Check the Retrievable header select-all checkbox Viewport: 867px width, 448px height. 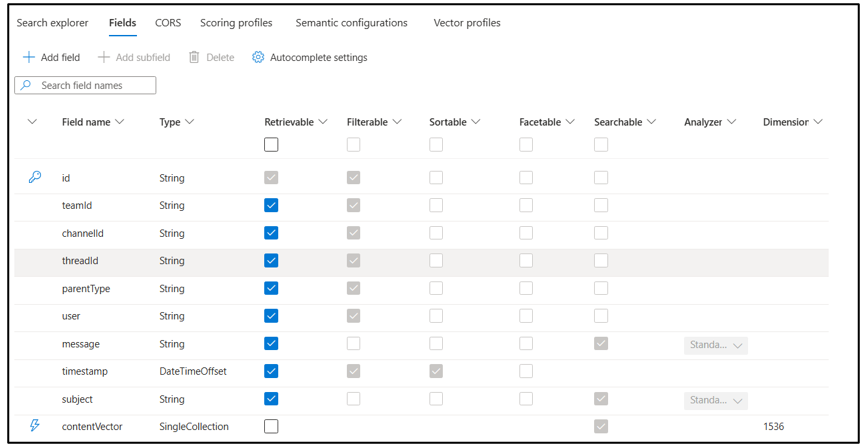point(271,145)
